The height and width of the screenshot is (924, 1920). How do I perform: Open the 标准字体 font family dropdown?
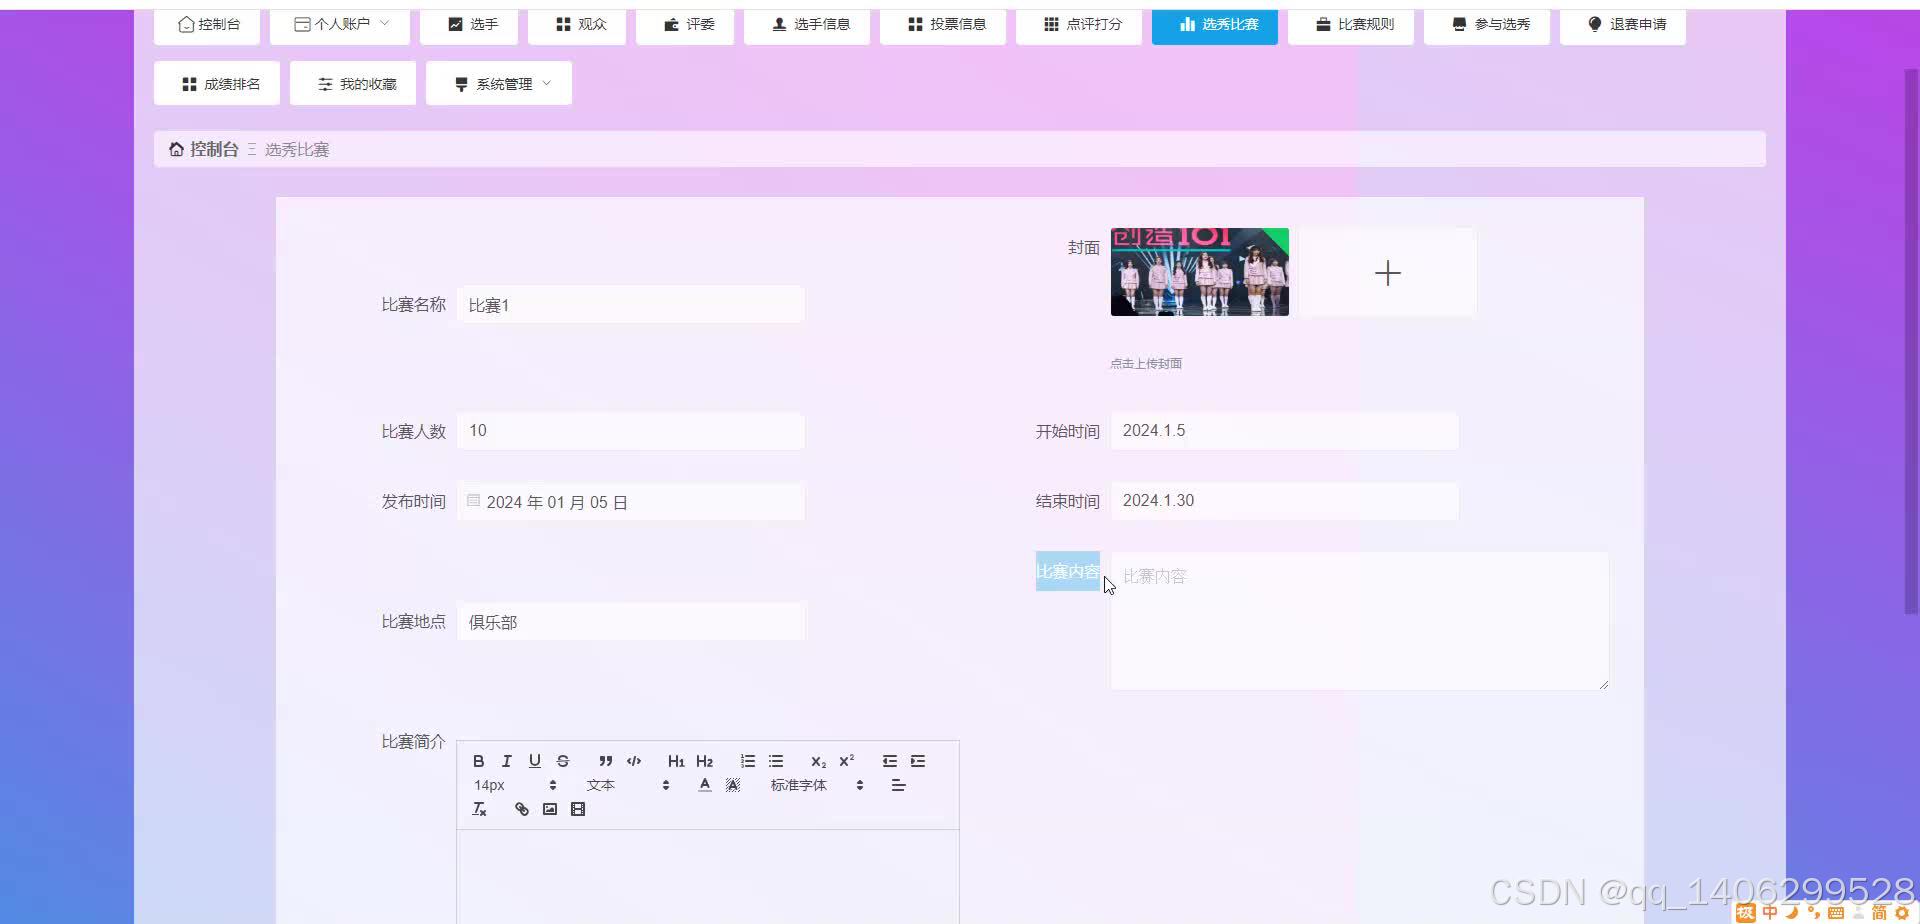(817, 785)
